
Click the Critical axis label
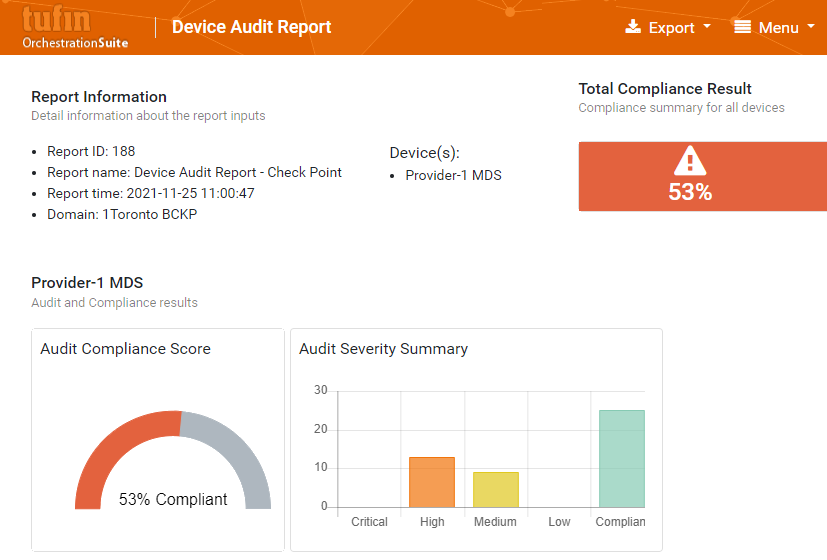(x=369, y=522)
